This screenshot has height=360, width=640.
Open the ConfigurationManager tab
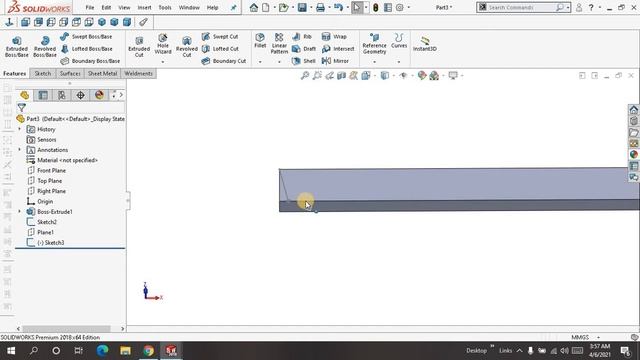click(x=62, y=95)
